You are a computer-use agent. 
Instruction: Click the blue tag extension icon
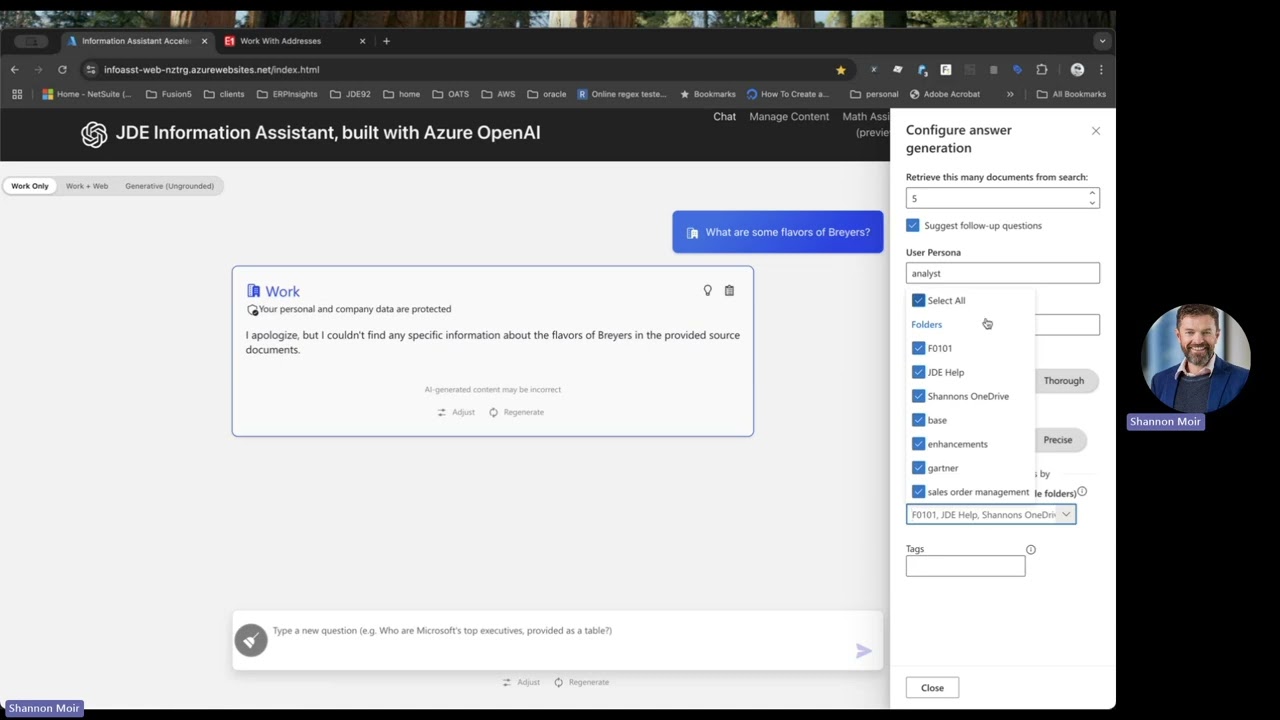tap(1018, 70)
